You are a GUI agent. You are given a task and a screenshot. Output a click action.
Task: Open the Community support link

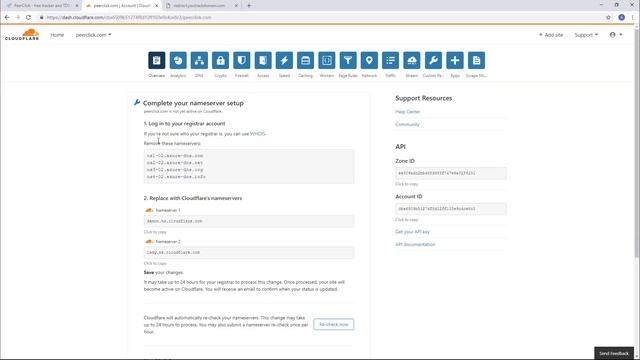click(407, 124)
